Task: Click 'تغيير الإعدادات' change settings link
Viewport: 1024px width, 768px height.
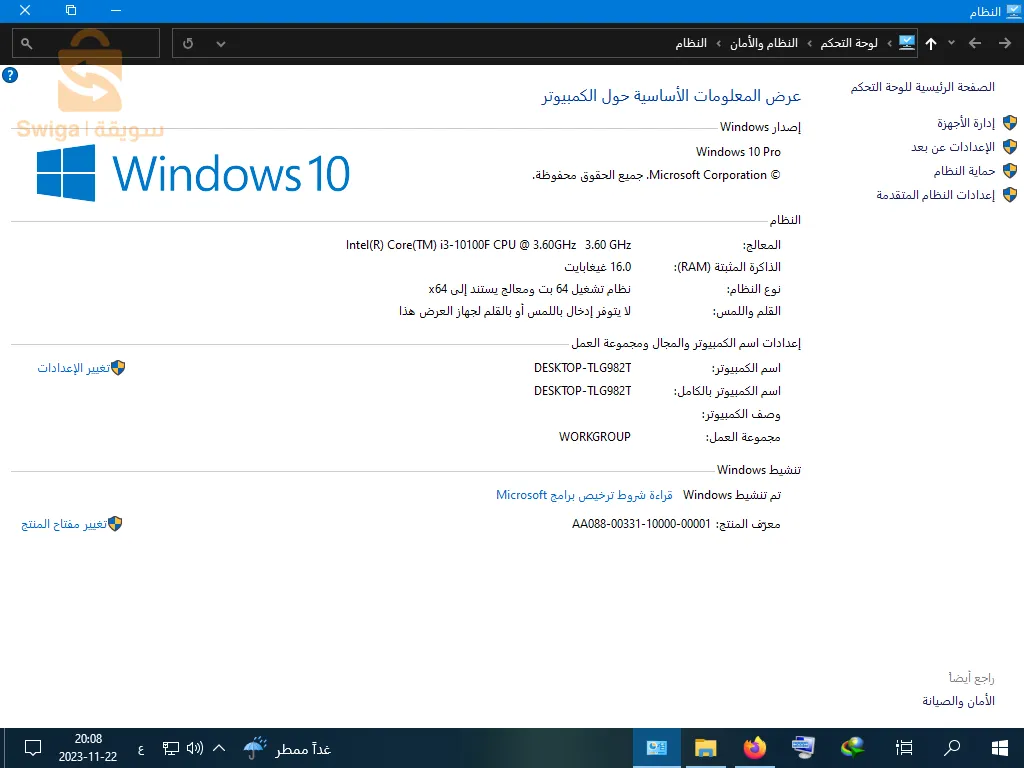Action: 73,368
